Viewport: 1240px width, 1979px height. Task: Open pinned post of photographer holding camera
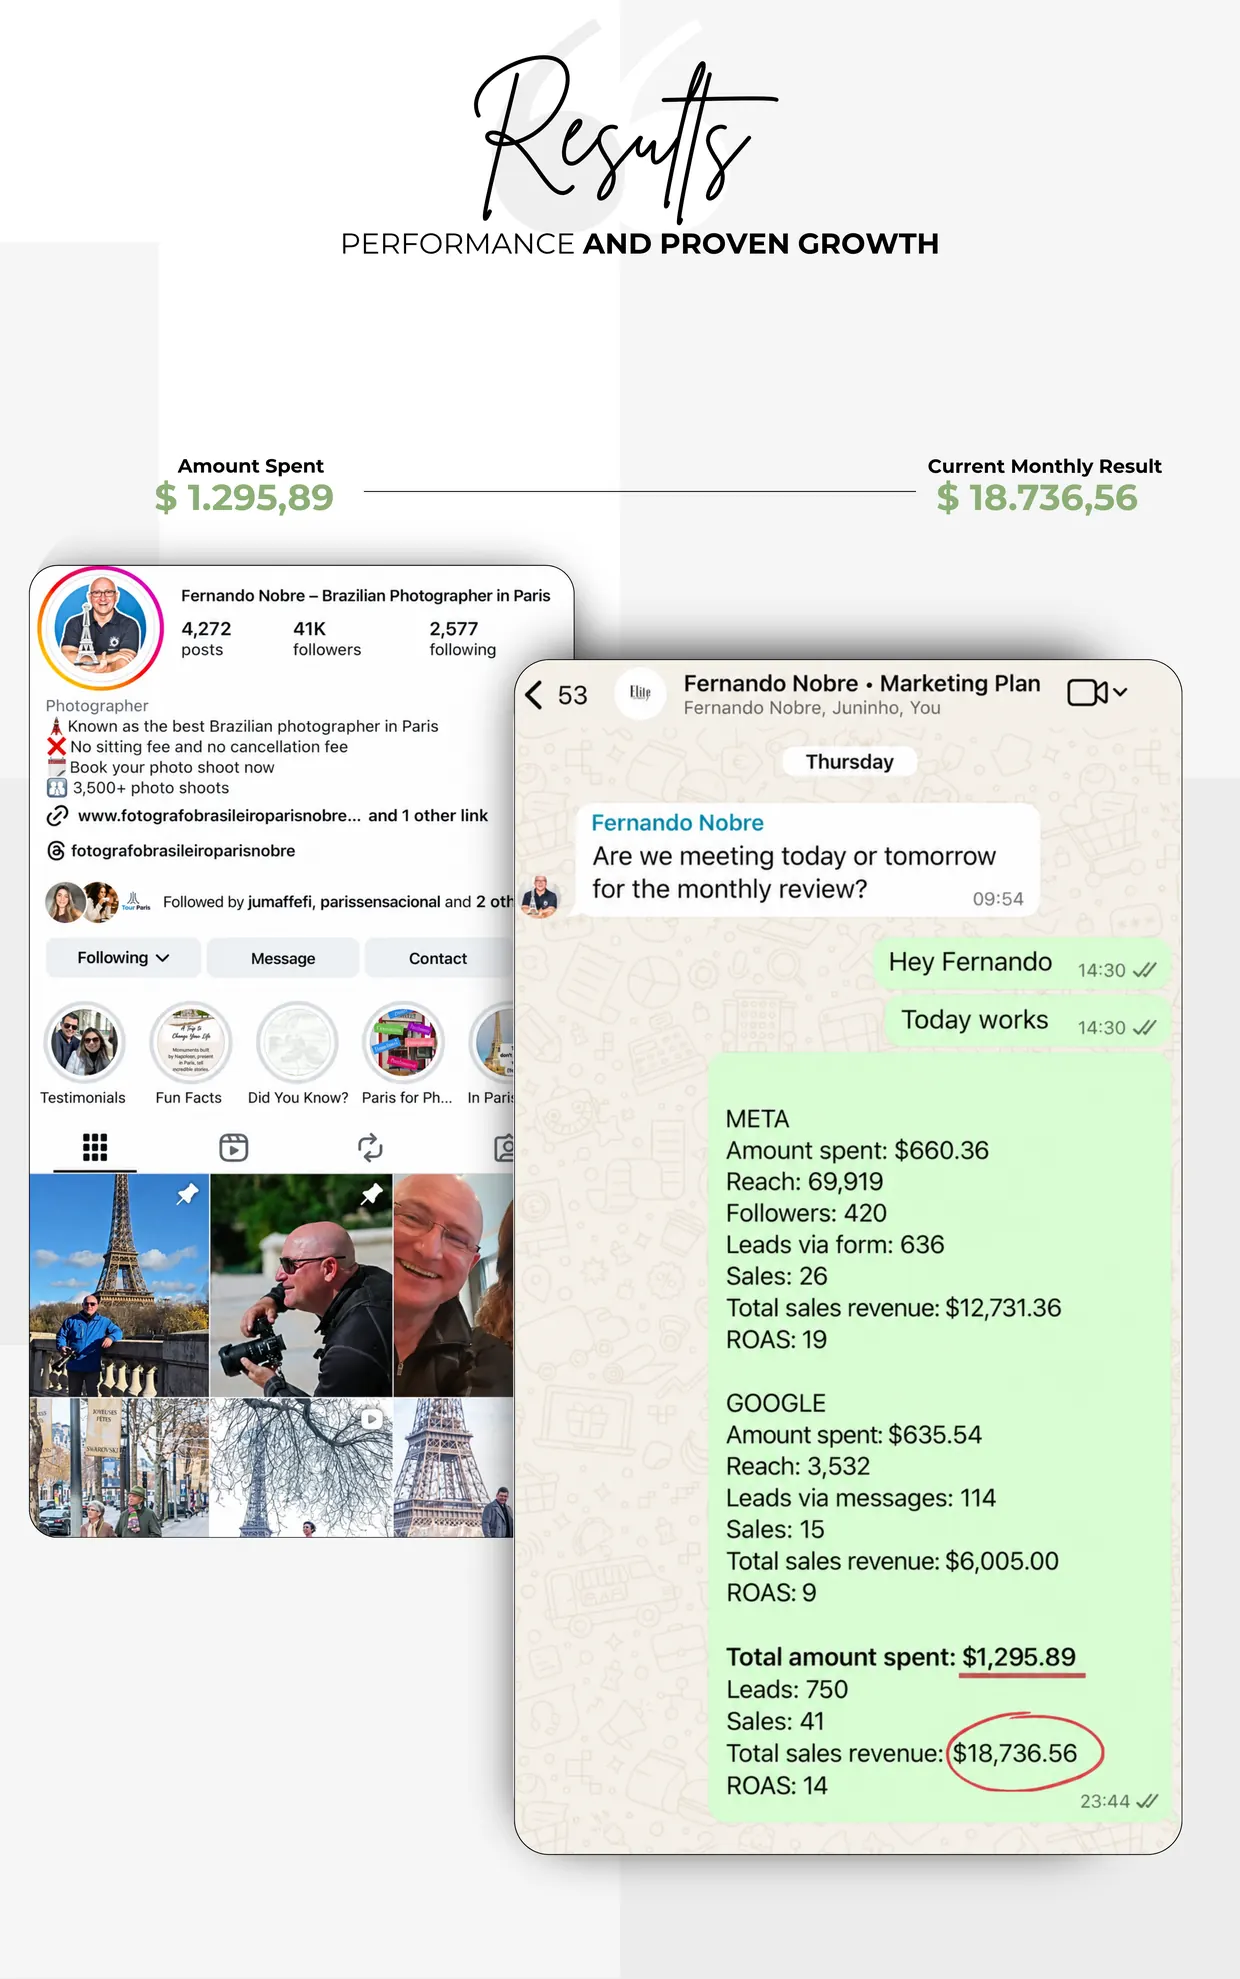pos(301,1285)
